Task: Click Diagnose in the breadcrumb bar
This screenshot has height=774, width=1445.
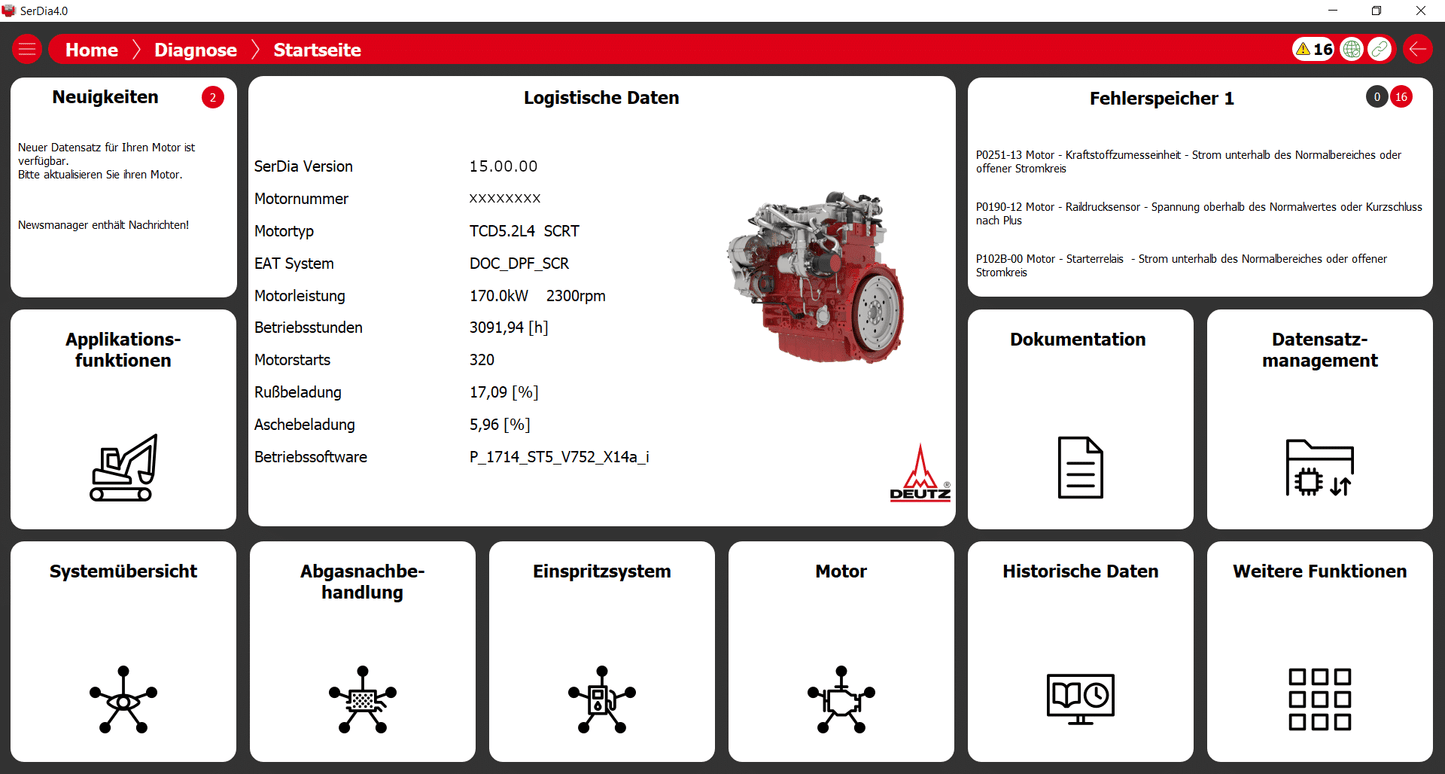Action: pyautogui.click(x=195, y=49)
